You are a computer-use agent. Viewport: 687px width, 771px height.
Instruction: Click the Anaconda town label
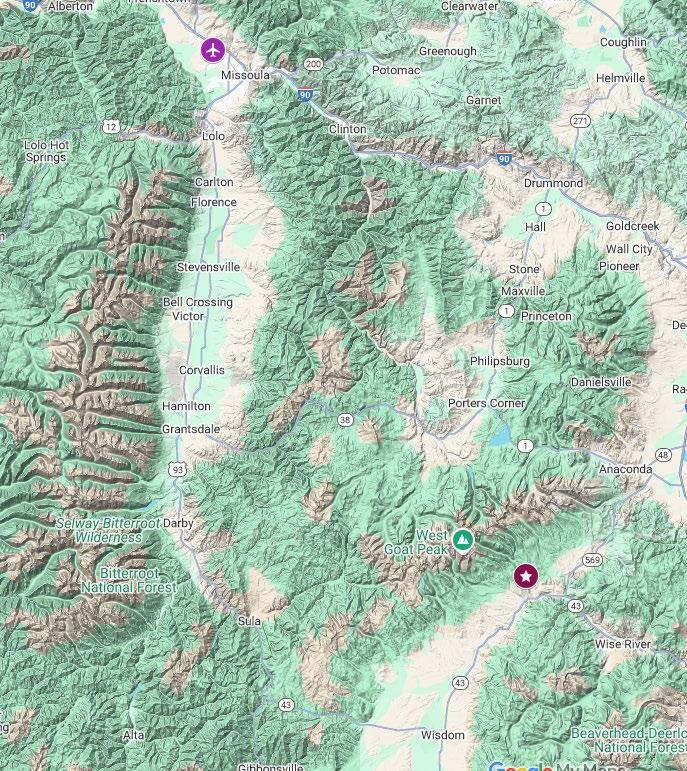click(x=626, y=469)
